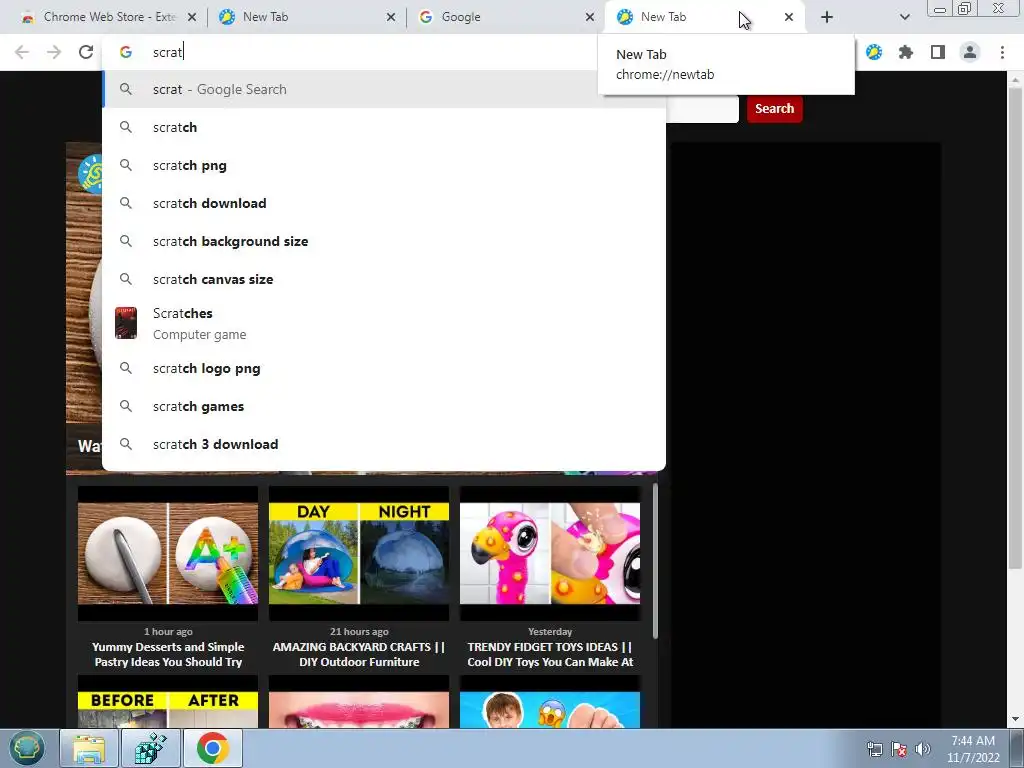This screenshot has width=1024, height=768.
Task: Open the Extensions puzzle icon
Action: [906, 52]
